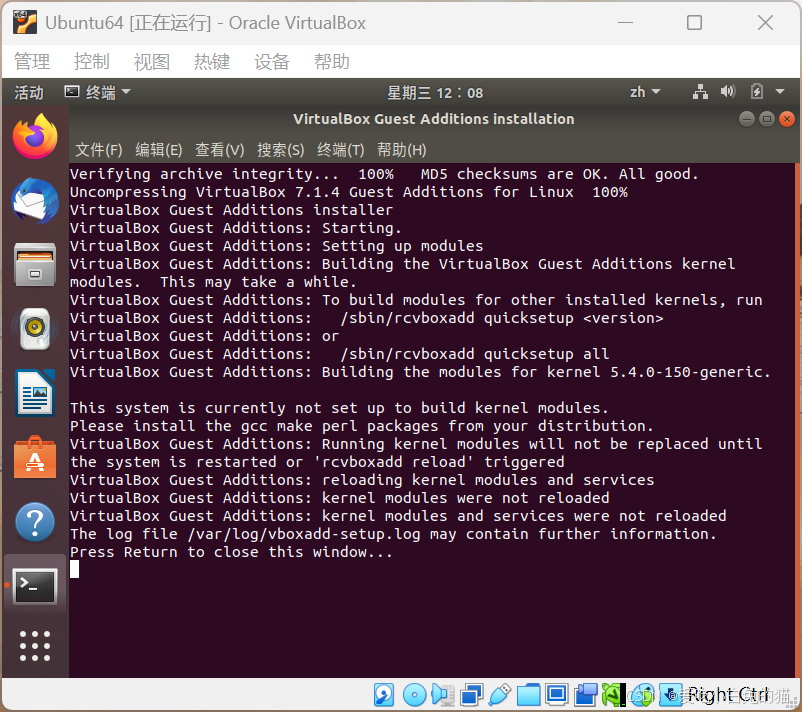Viewport: 802px width, 712px height.
Task: Open the clock showing 星期三 12:08
Action: [x=435, y=93]
